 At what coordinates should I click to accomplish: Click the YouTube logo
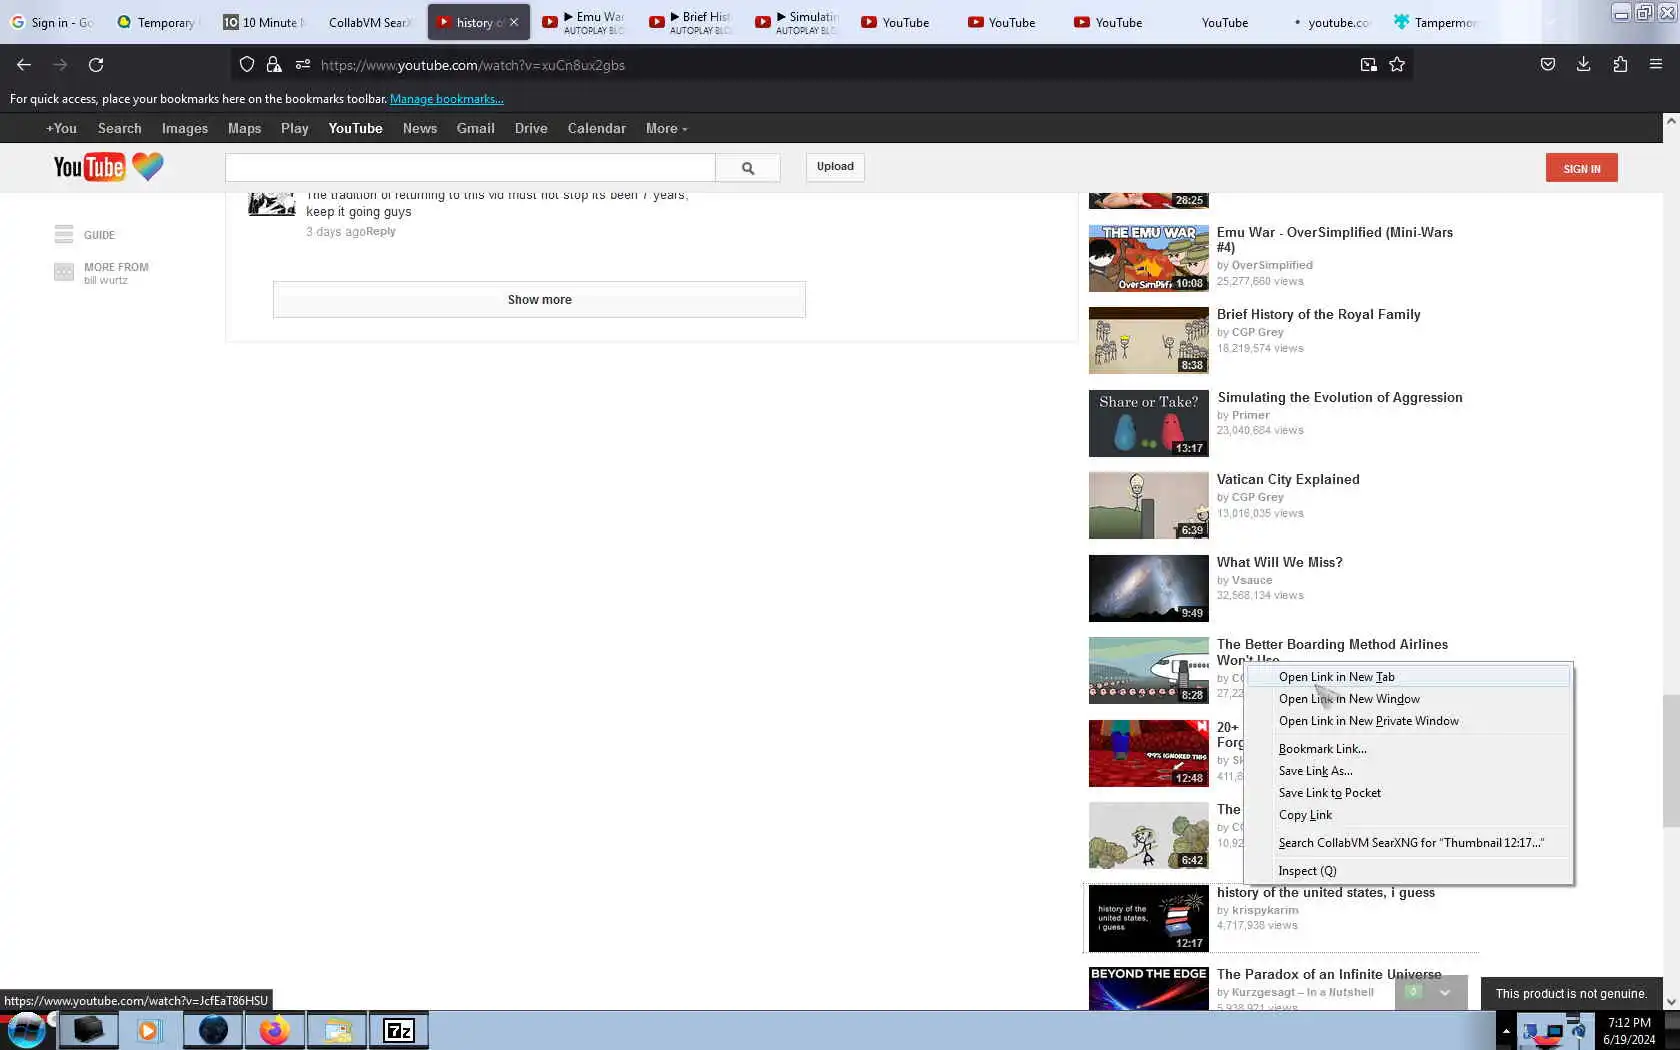coord(108,167)
